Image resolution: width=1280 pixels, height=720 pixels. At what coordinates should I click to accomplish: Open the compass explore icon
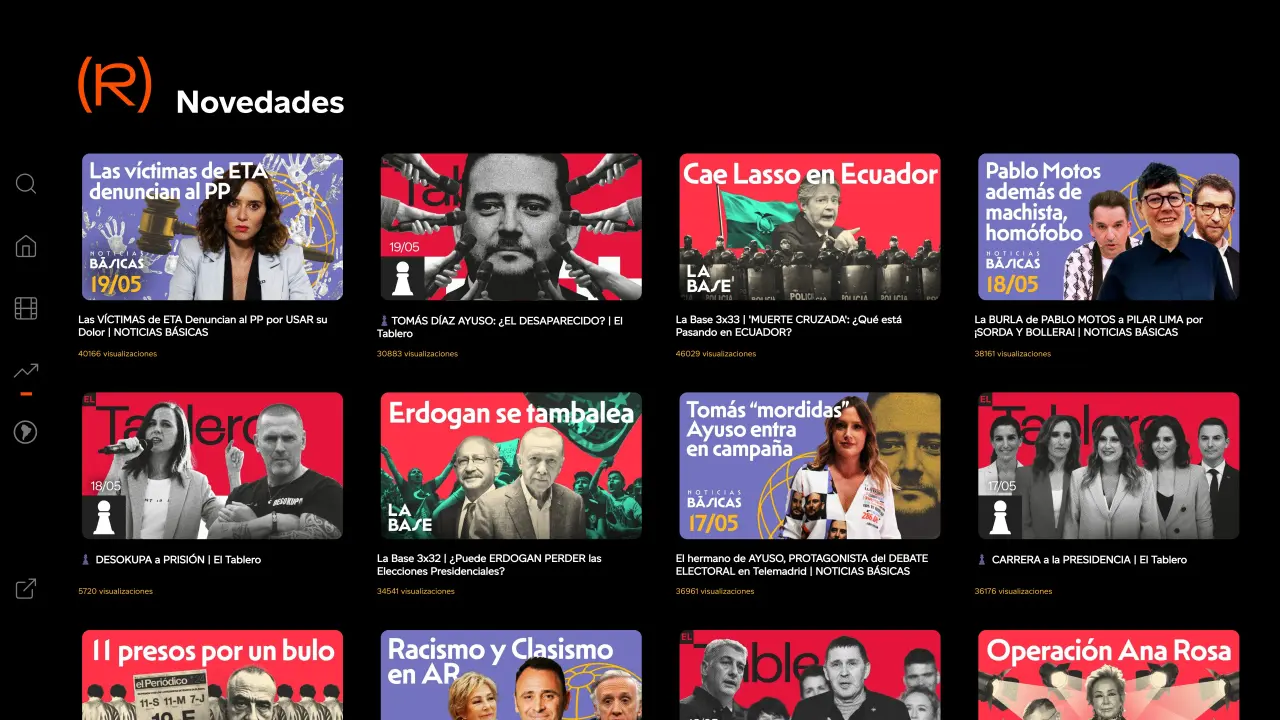[x=26, y=432]
